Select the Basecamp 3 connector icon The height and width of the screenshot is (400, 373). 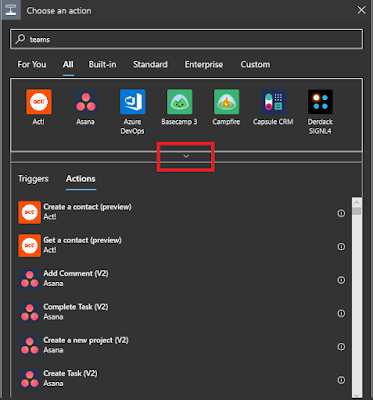pos(179,102)
